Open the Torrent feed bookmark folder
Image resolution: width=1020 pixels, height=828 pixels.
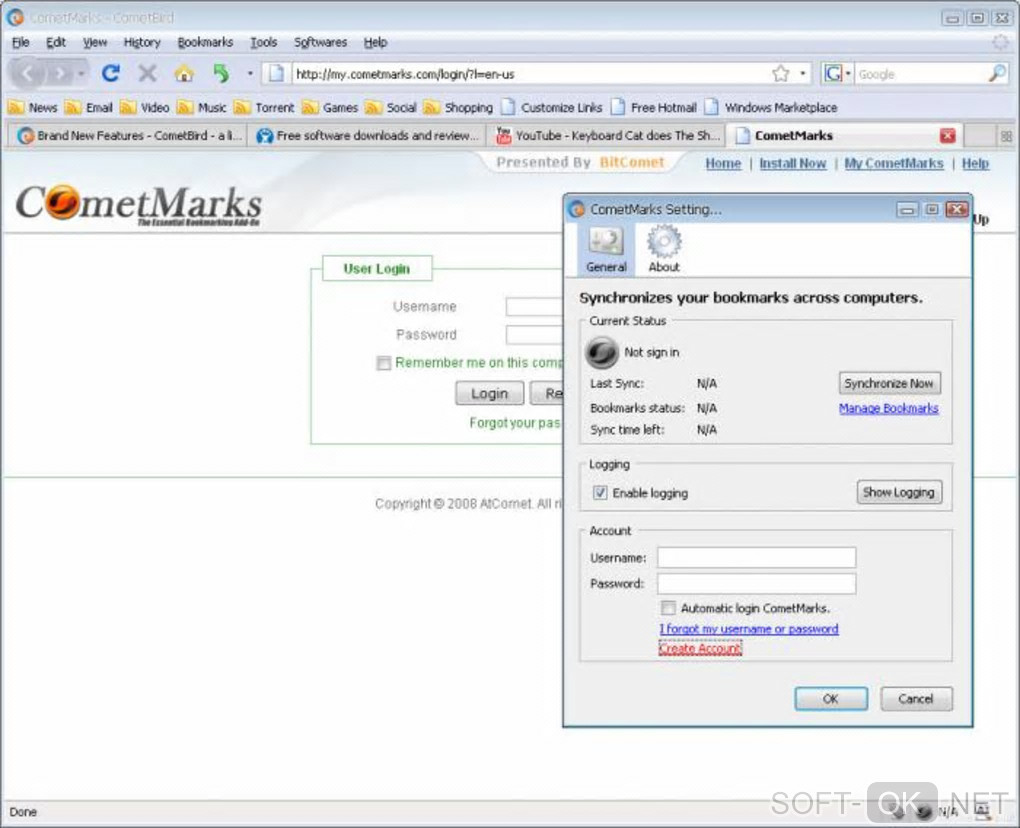point(264,107)
